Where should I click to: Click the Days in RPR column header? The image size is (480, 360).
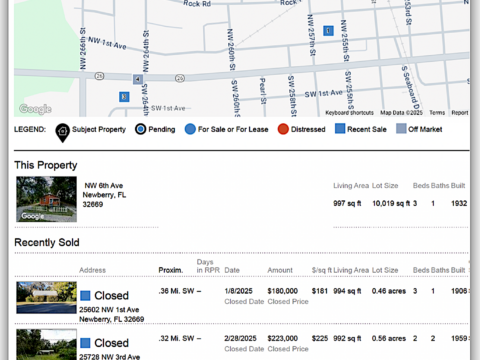point(208,266)
